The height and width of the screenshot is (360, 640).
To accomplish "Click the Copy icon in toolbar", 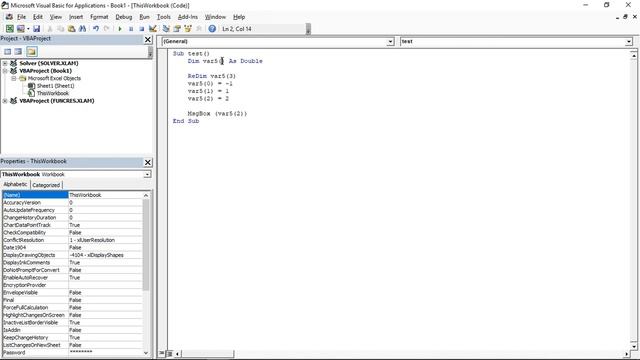I will (60, 29).
